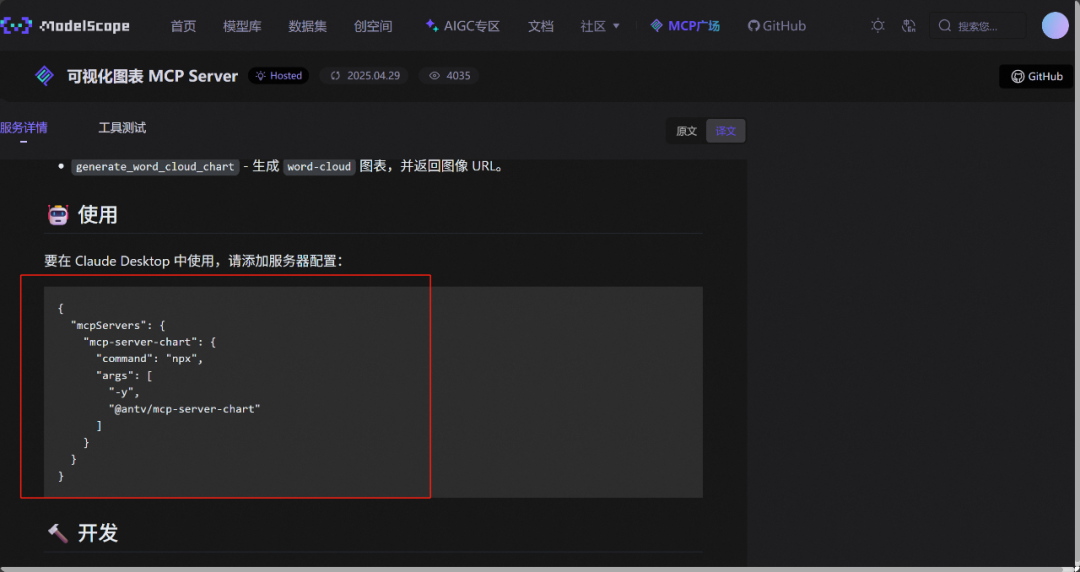Click the refresh icon beside 2025.04.29
Image resolution: width=1080 pixels, height=572 pixels.
(x=335, y=76)
